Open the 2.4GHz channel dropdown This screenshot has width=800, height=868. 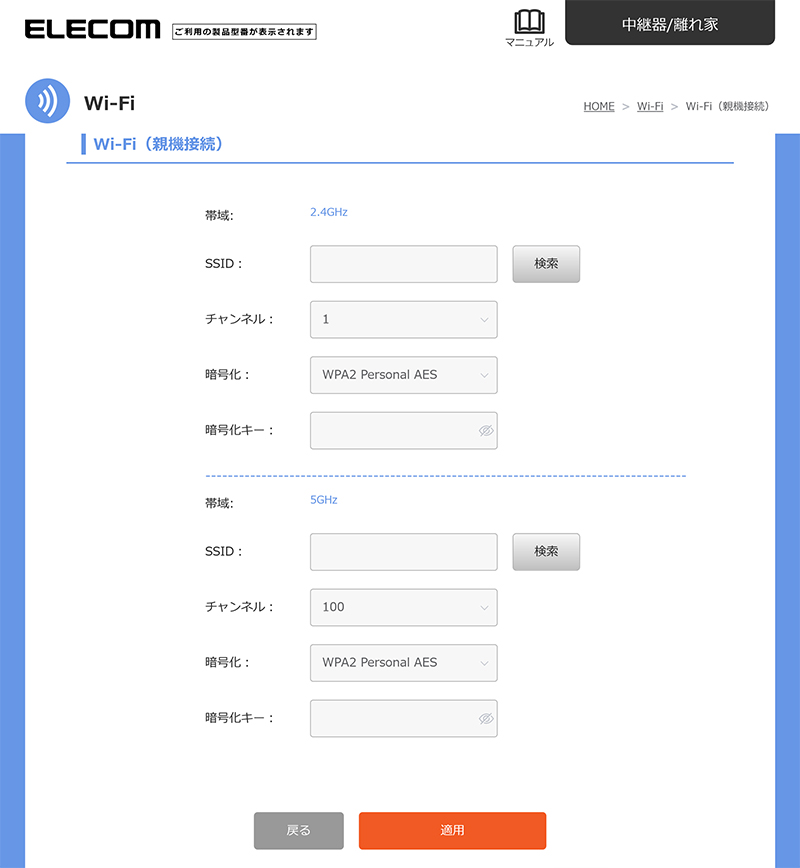(403, 320)
